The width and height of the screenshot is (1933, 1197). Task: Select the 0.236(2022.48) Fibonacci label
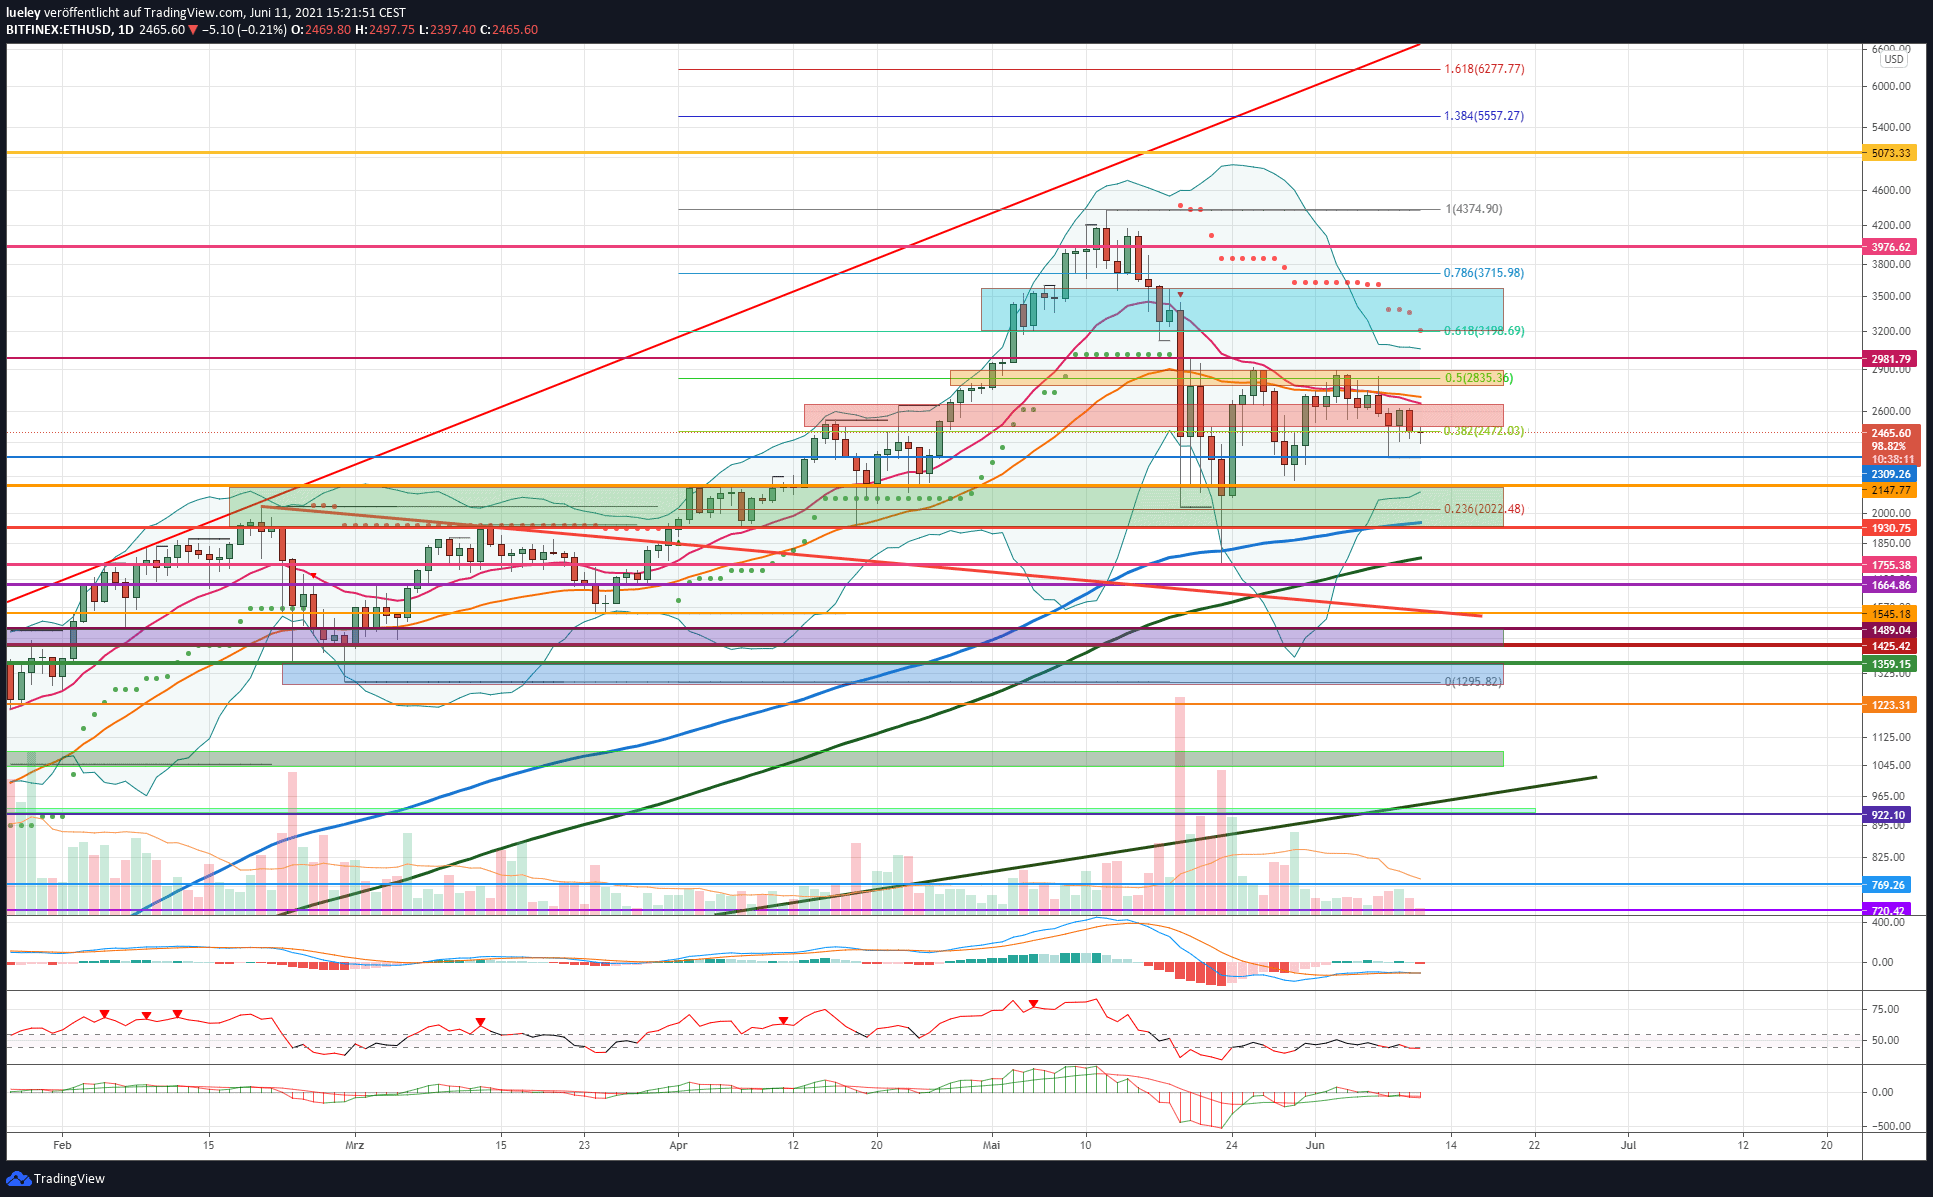click(x=1484, y=509)
